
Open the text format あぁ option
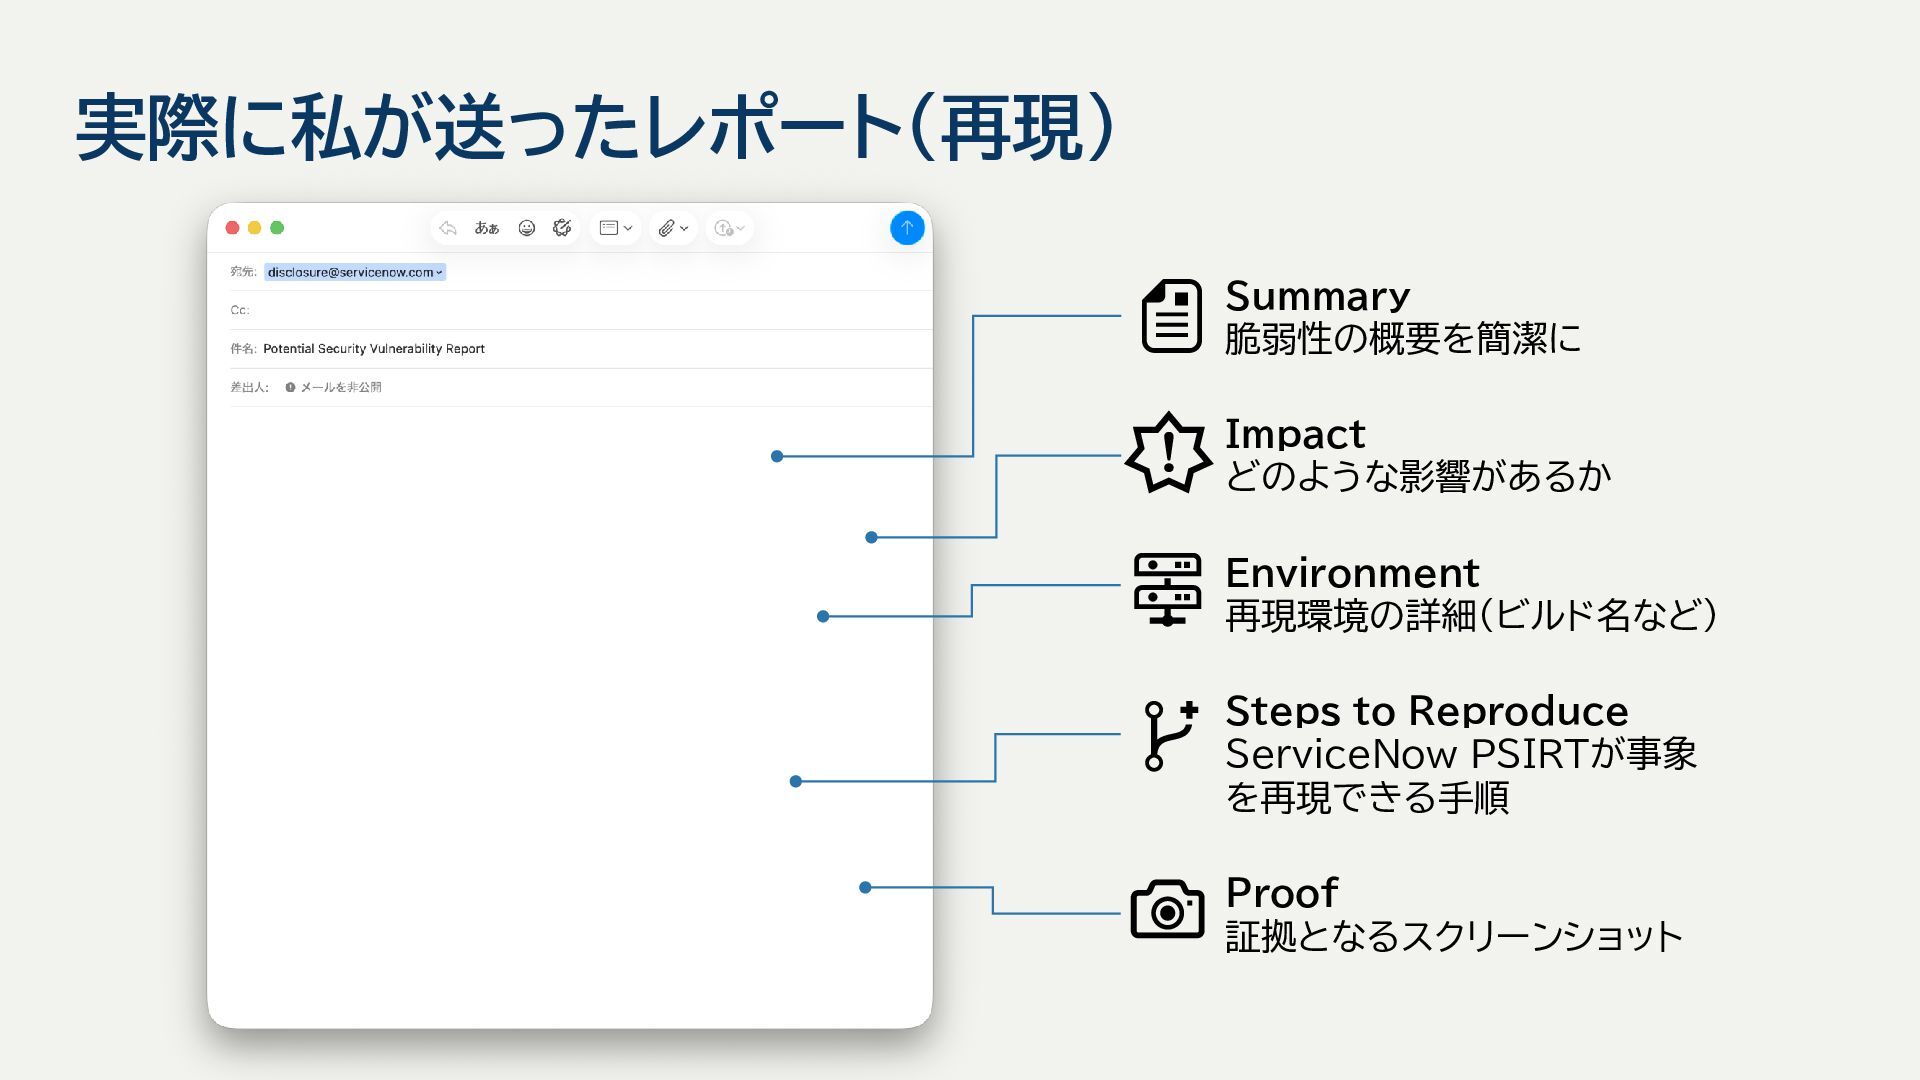(x=487, y=228)
